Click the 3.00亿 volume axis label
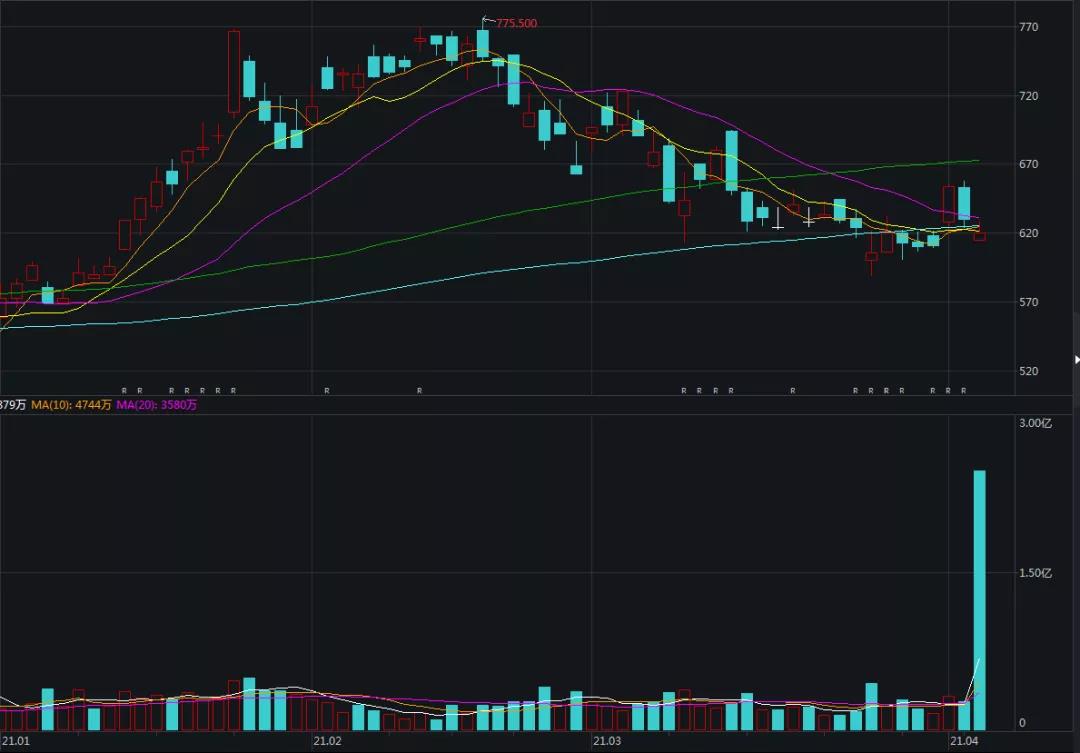The width and height of the screenshot is (1080, 753). [1035, 423]
